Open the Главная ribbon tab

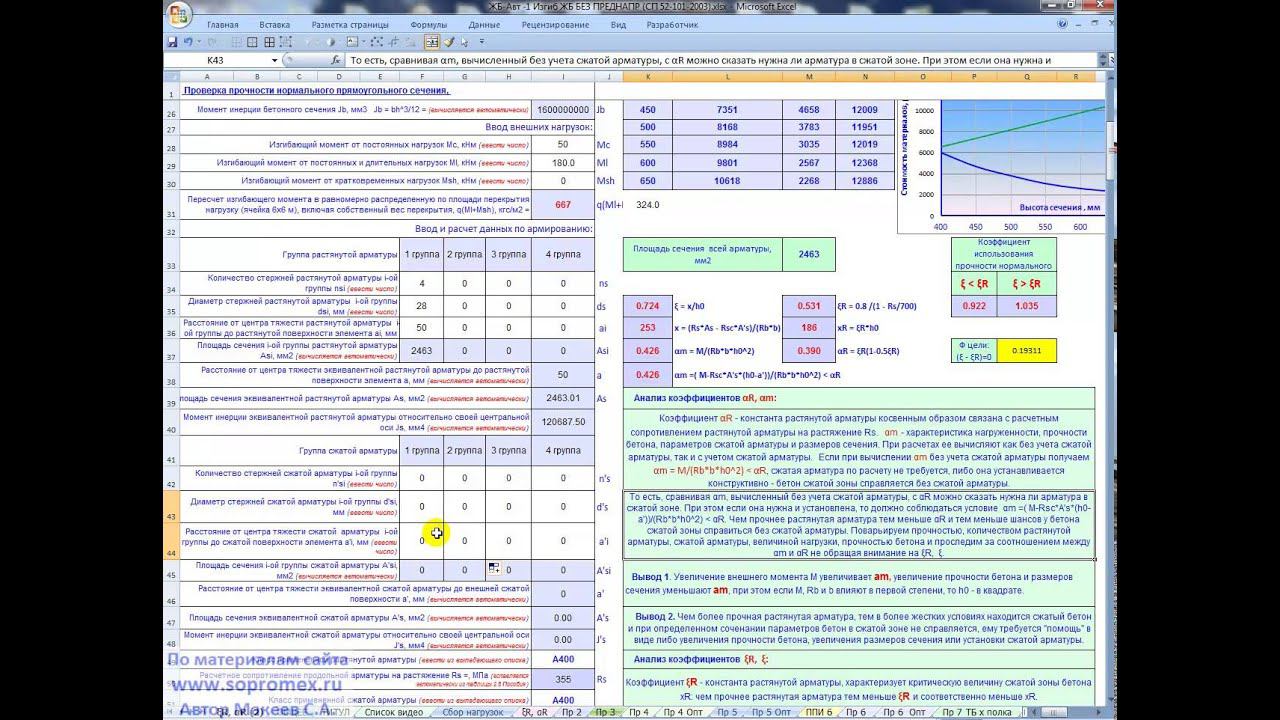222,24
